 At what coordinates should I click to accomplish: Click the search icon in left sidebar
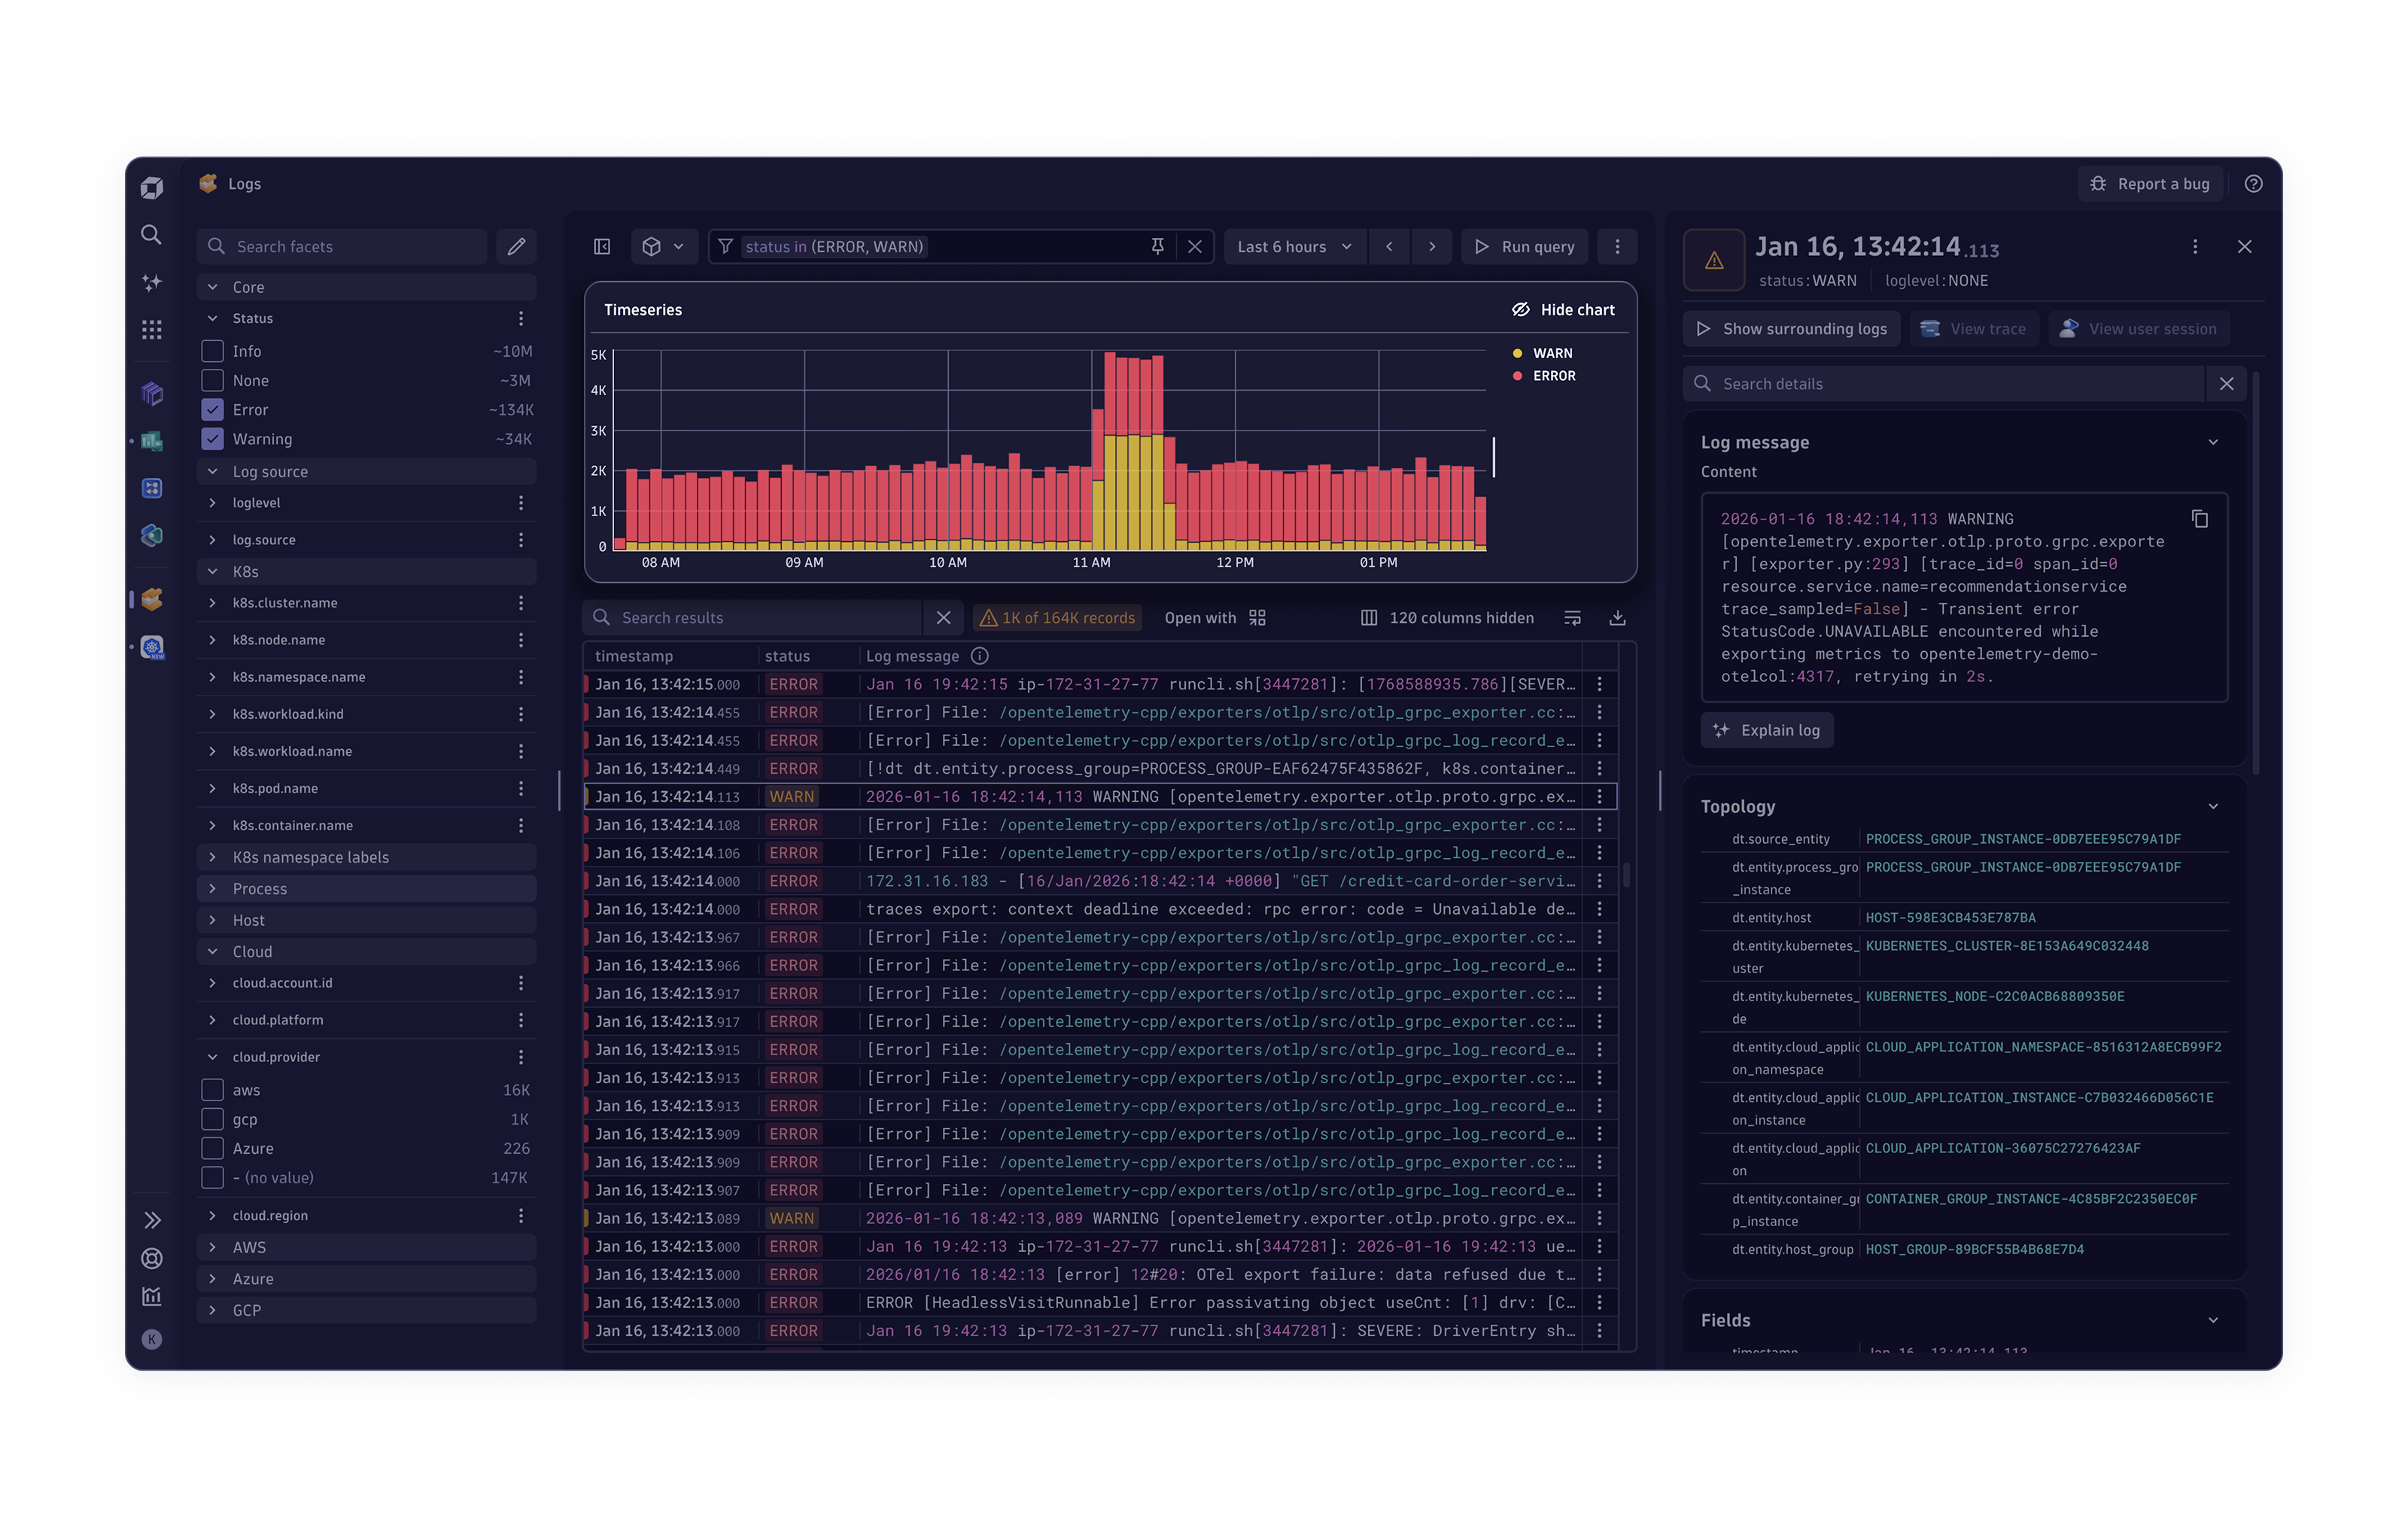pyautogui.click(x=152, y=234)
